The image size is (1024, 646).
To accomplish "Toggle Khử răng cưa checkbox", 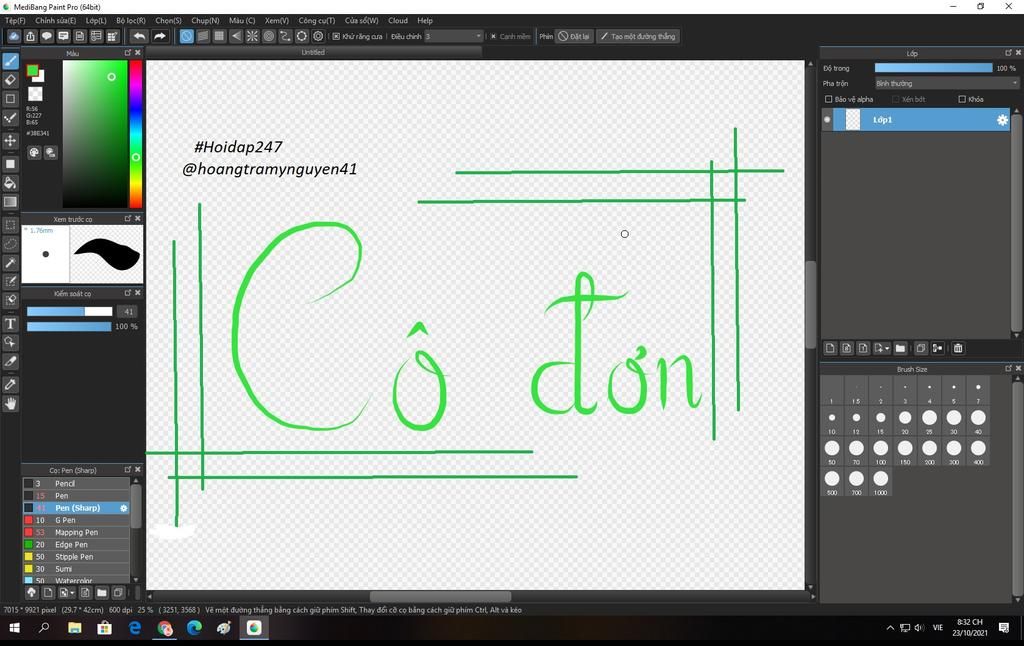I will click(336, 37).
